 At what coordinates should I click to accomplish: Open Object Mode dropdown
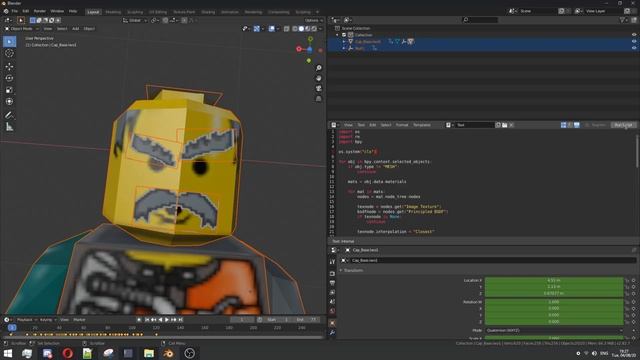21,29
